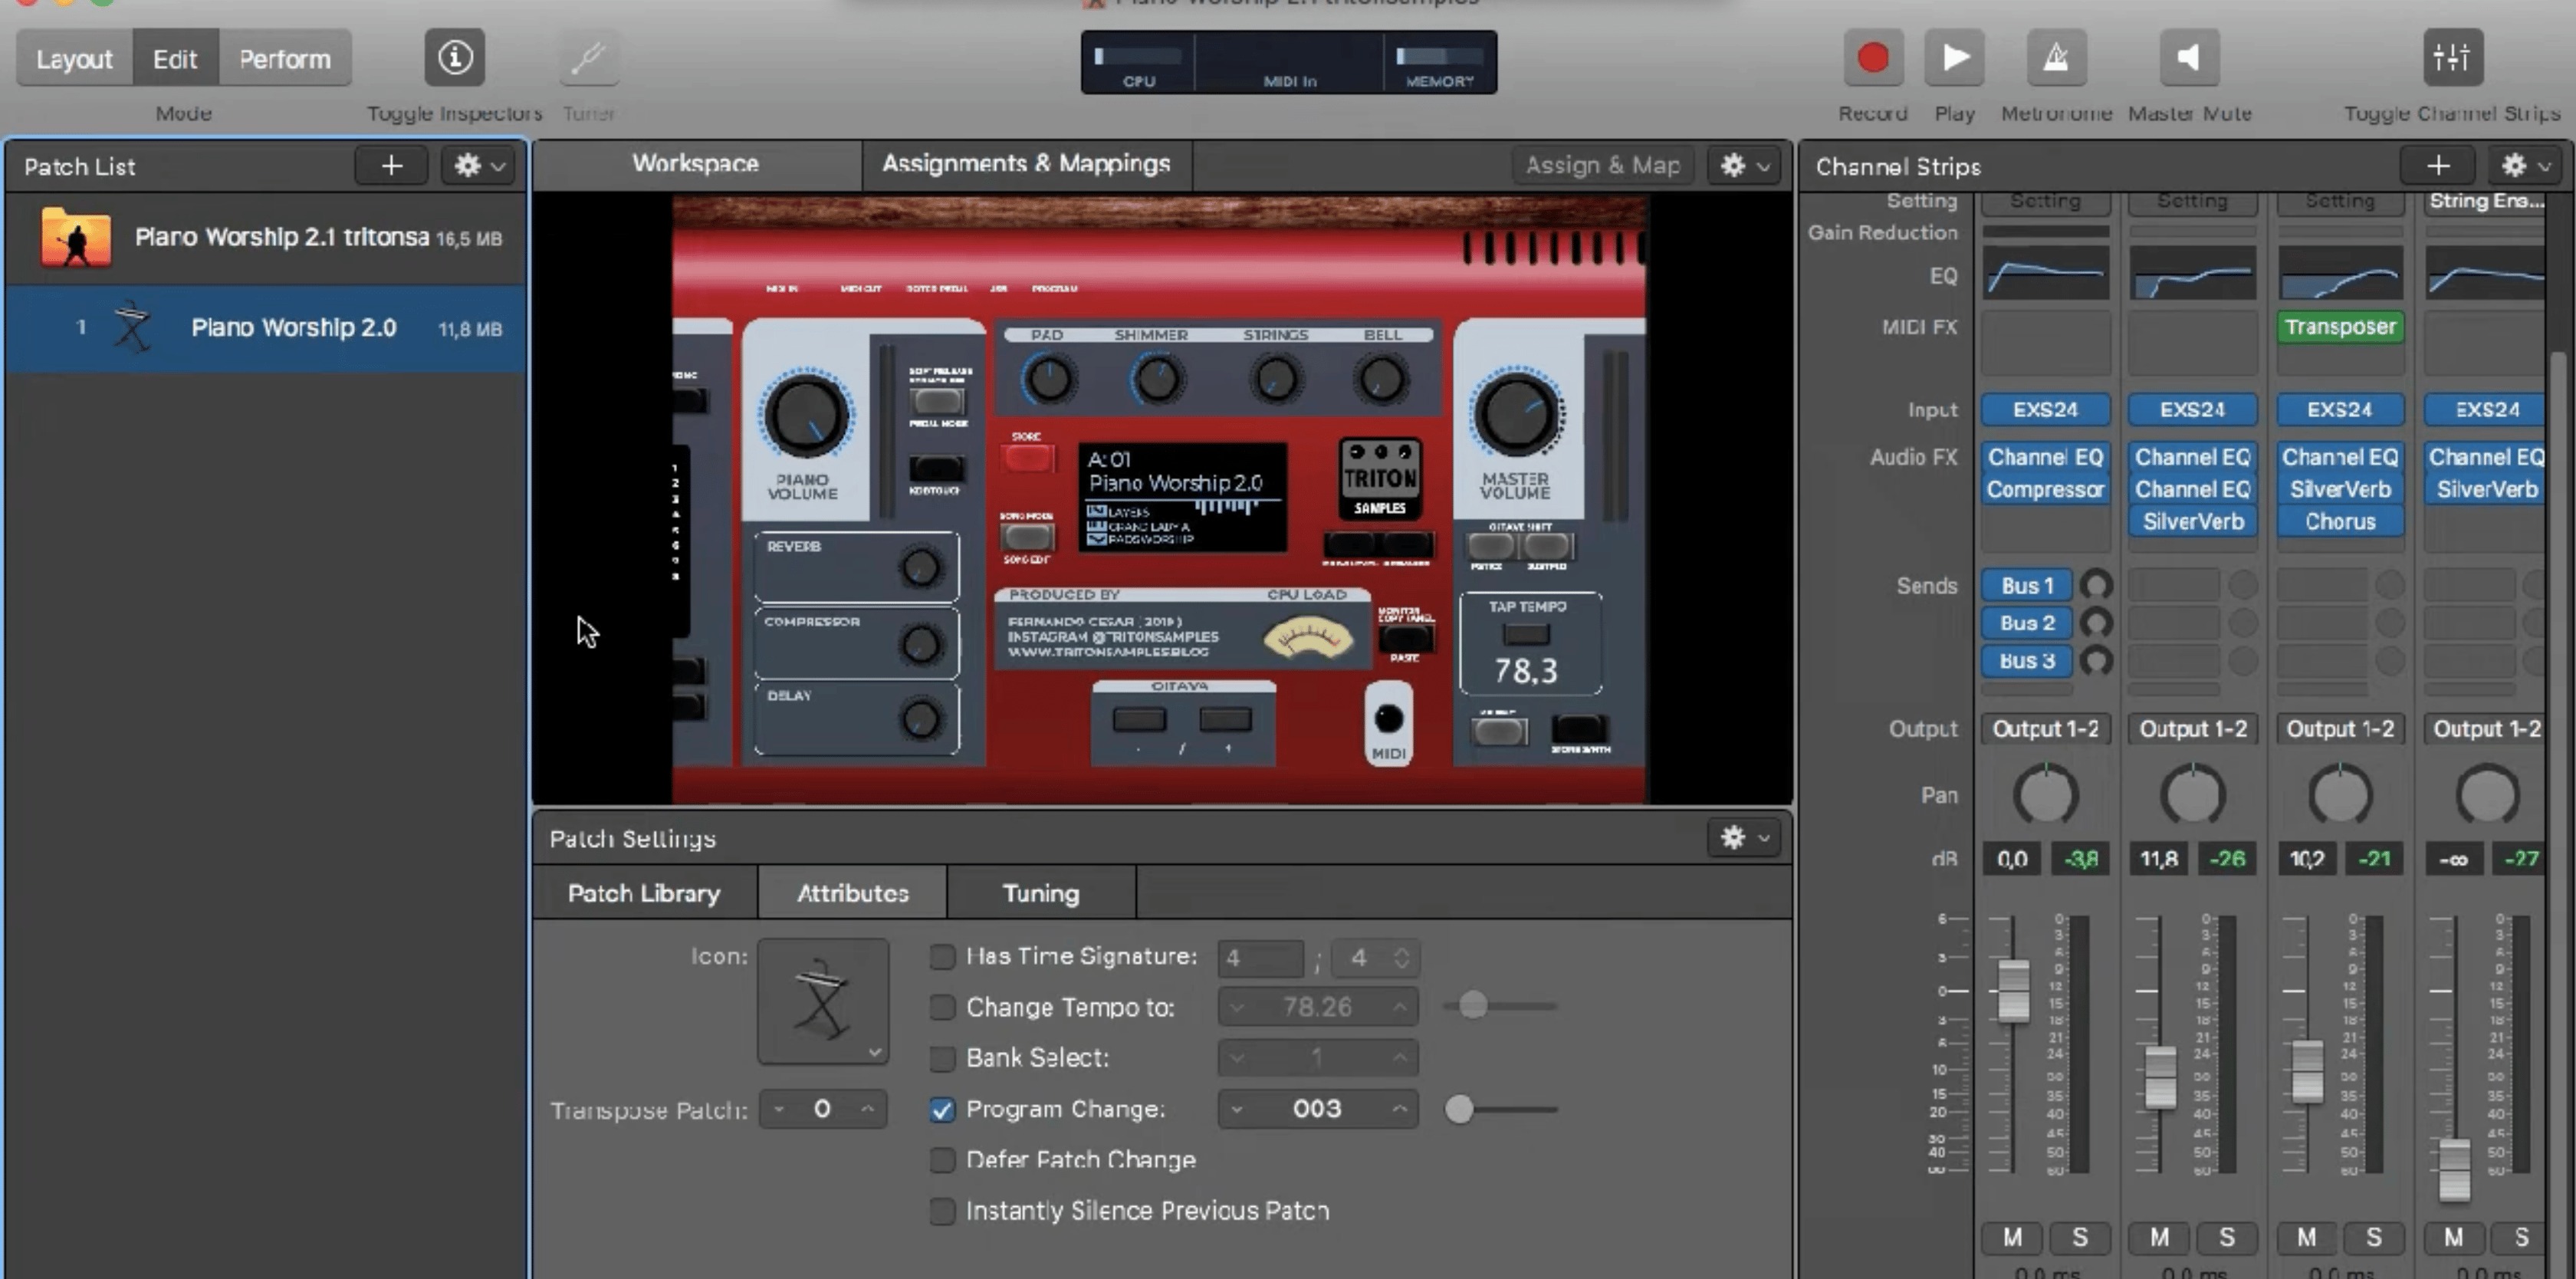Click the Toggle Inspectors info icon

[455, 58]
